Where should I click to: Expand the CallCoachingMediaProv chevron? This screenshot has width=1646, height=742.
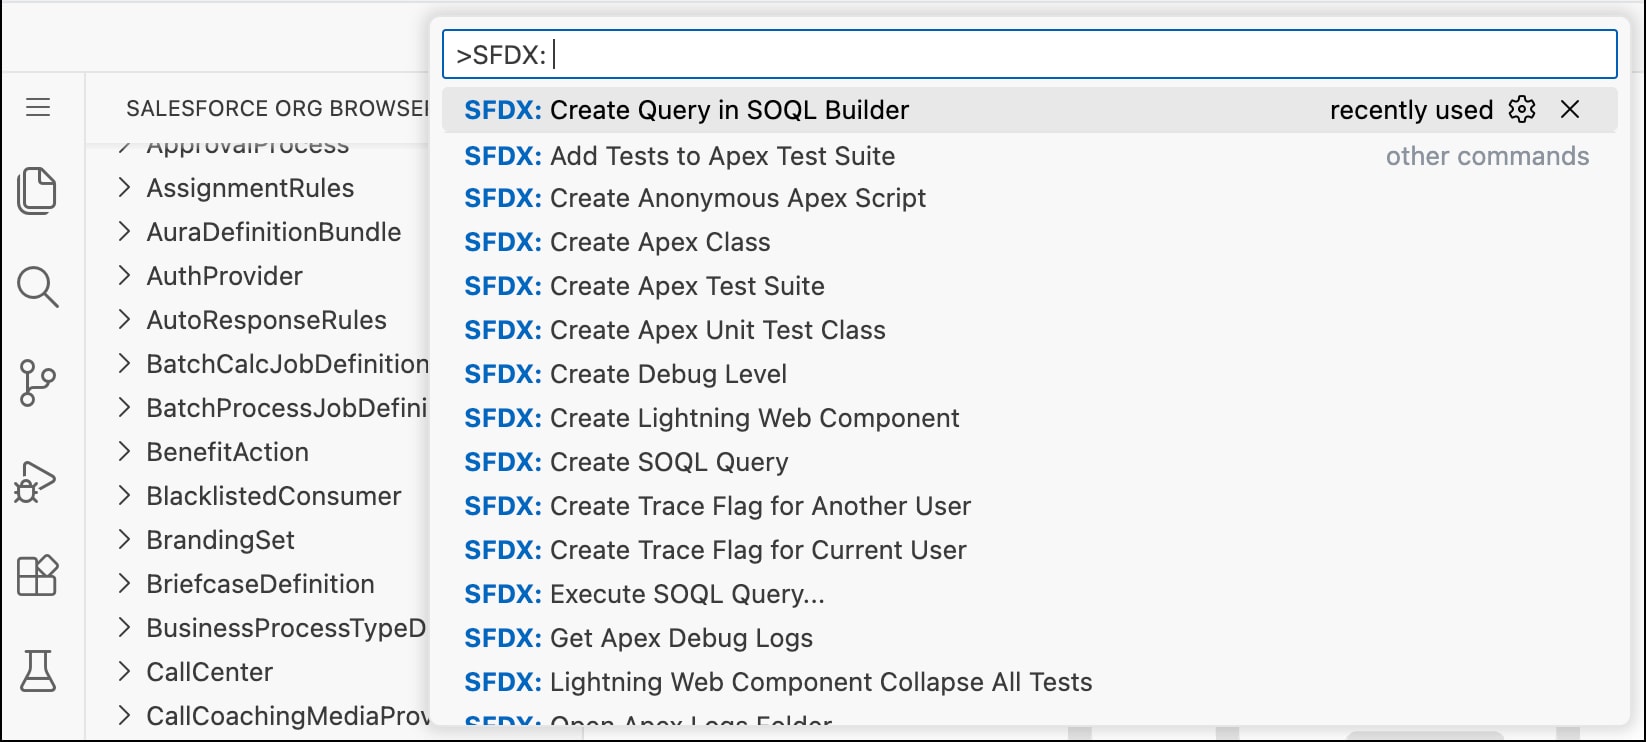(124, 716)
